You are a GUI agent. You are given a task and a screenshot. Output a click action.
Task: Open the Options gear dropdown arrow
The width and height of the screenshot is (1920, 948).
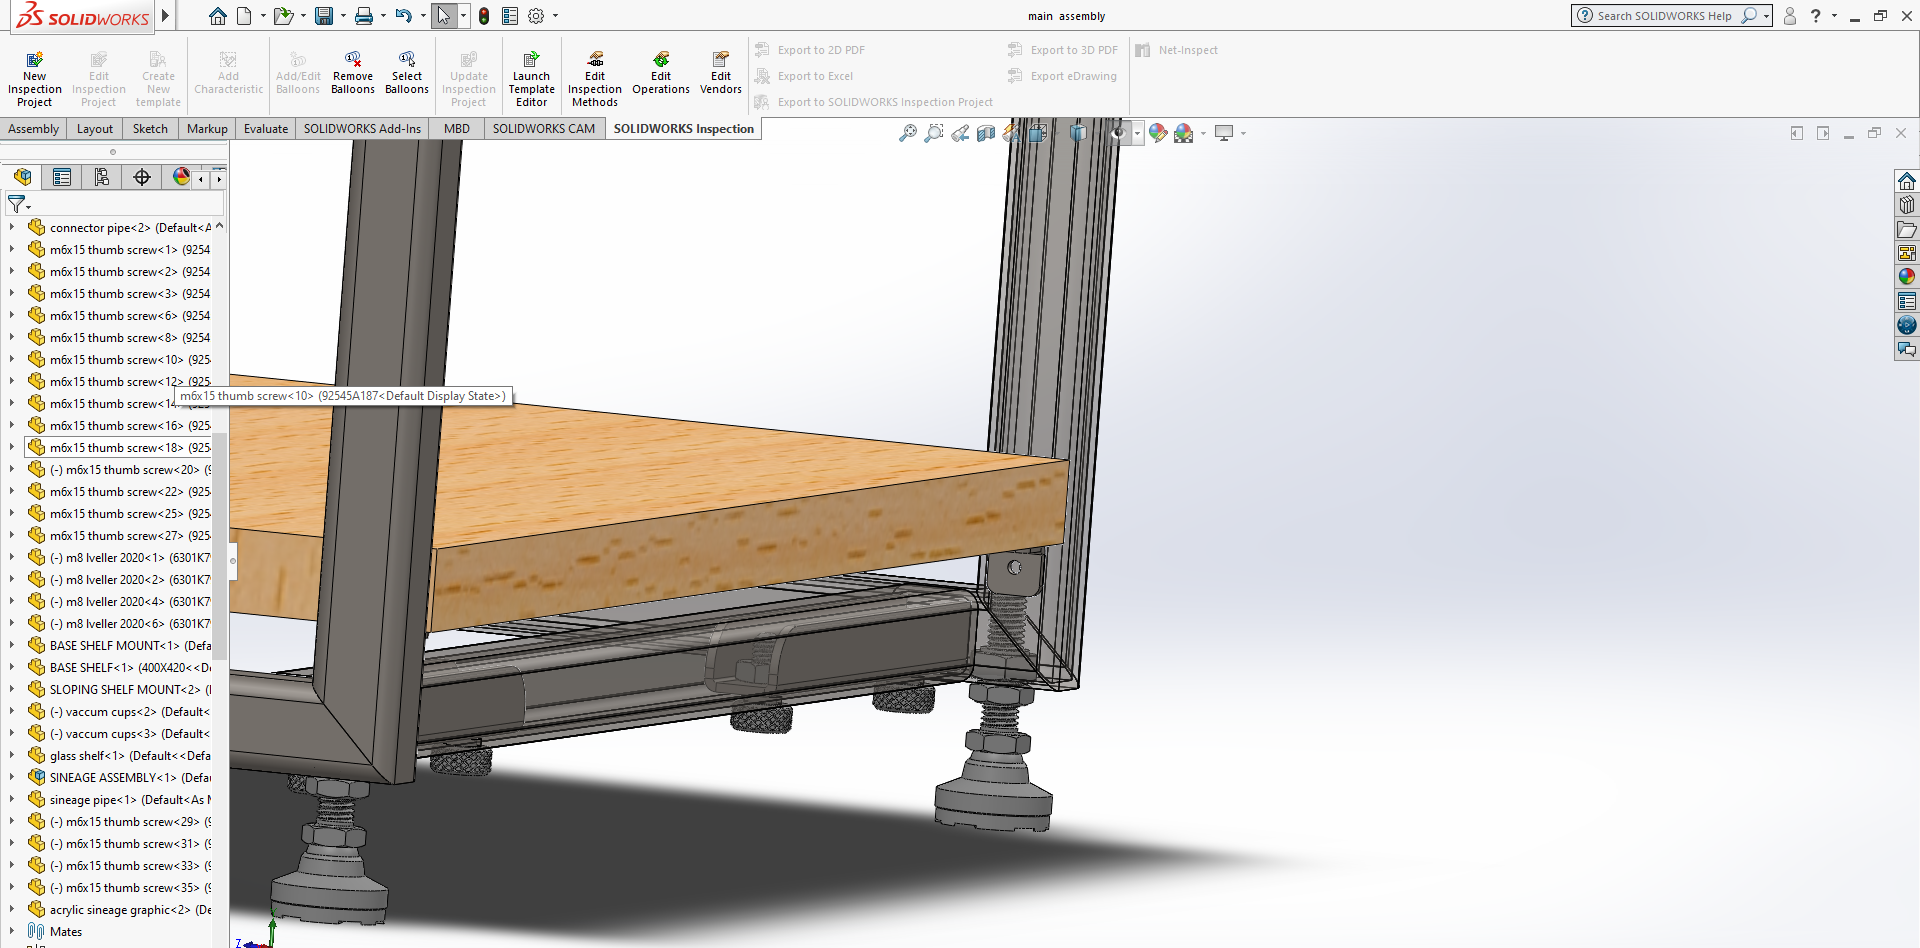point(555,16)
